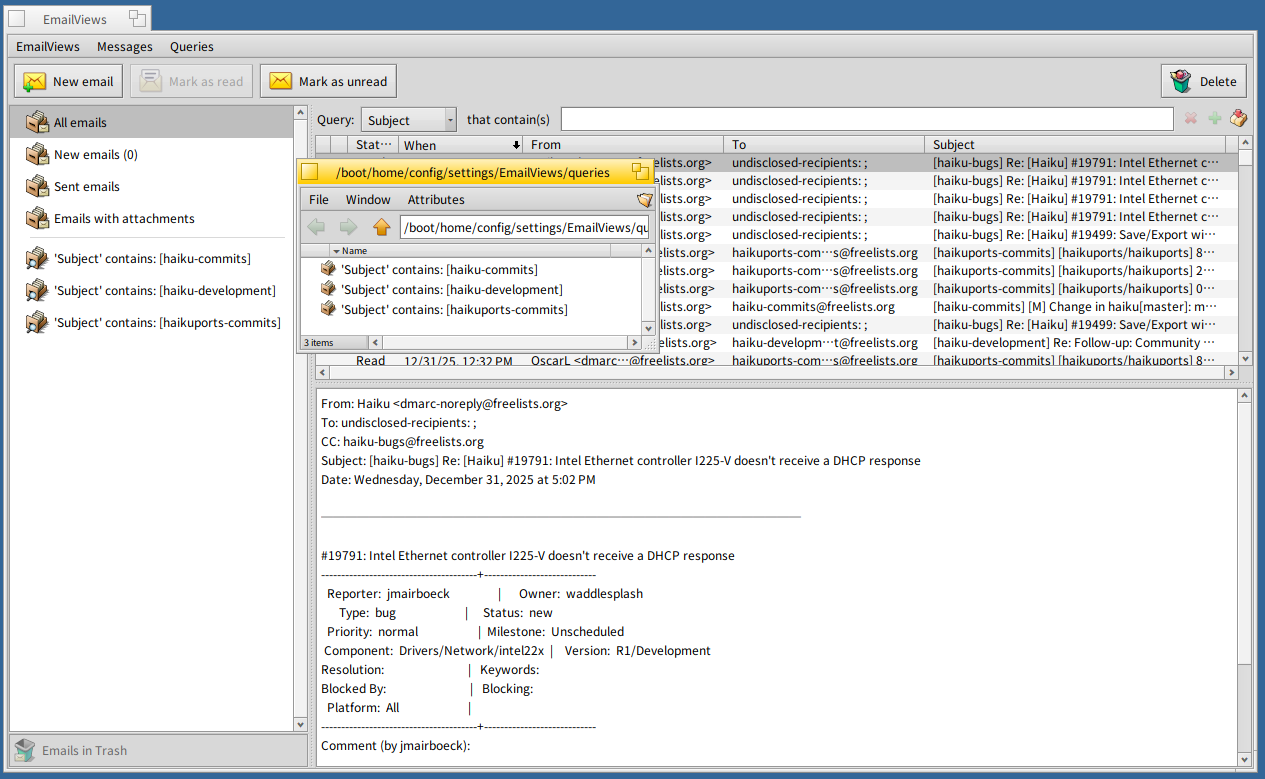The height and width of the screenshot is (779, 1265).
Task: Open the Messages menu
Action: 125,46
